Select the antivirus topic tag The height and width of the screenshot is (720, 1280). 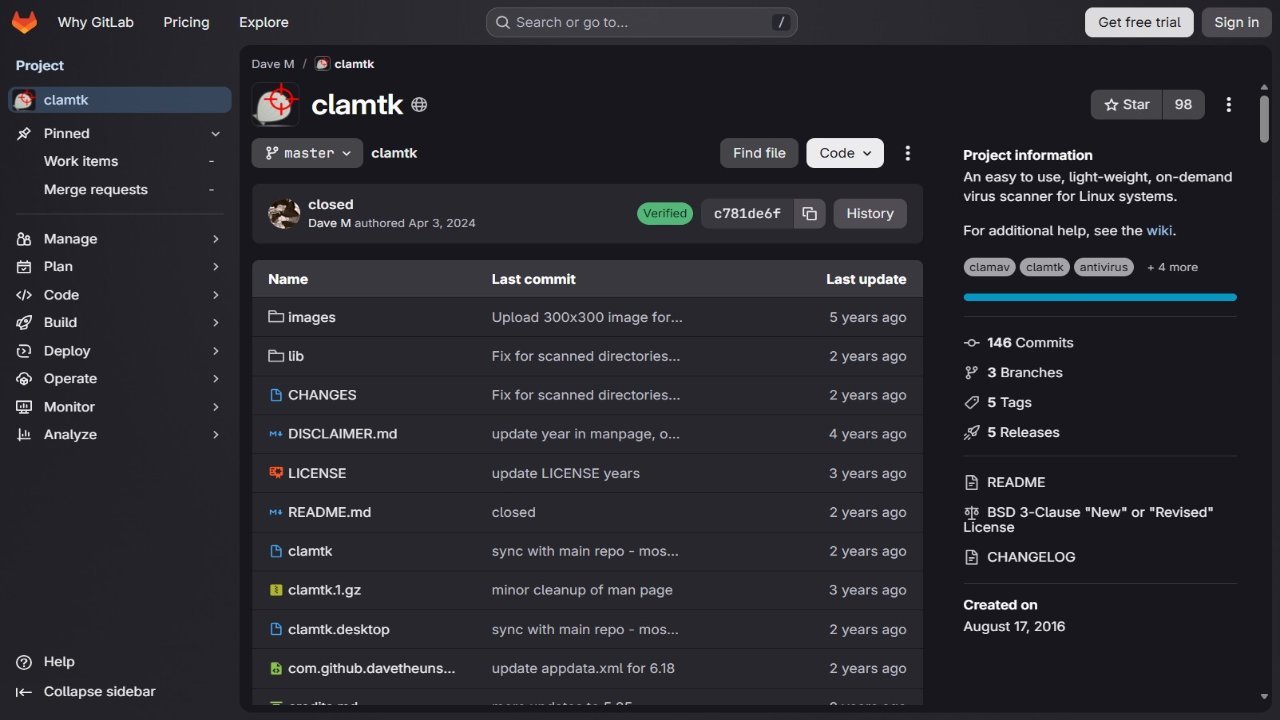[x=1105, y=267]
